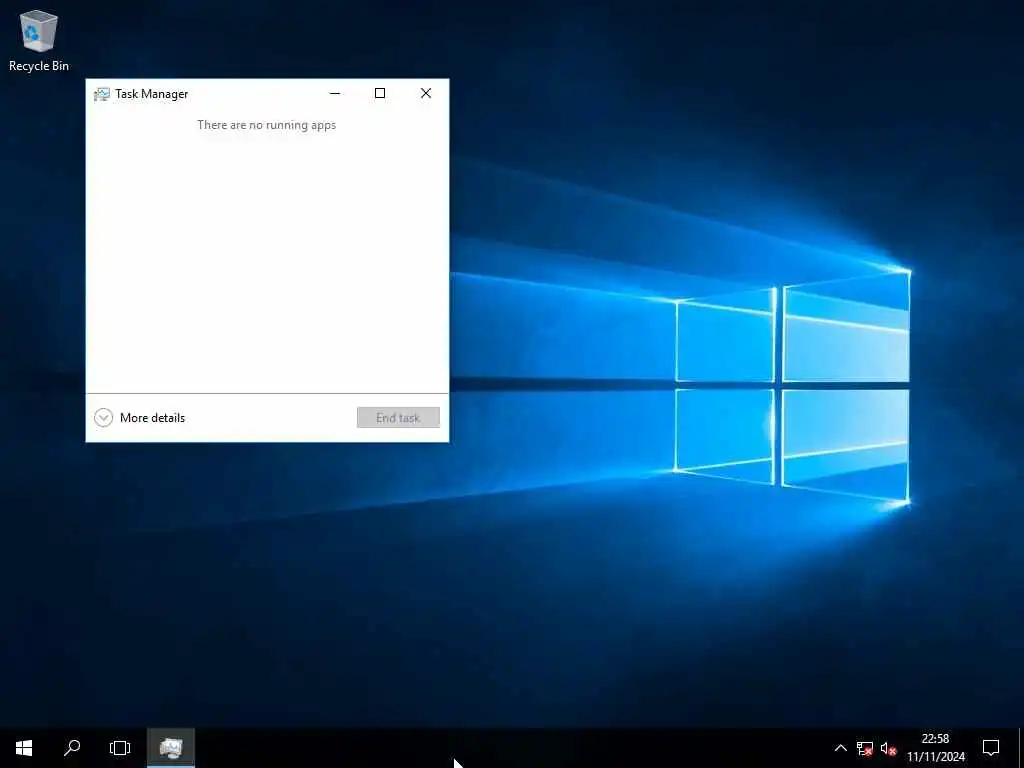
Task: Click the Task Manager title bar icon
Action: [101, 94]
